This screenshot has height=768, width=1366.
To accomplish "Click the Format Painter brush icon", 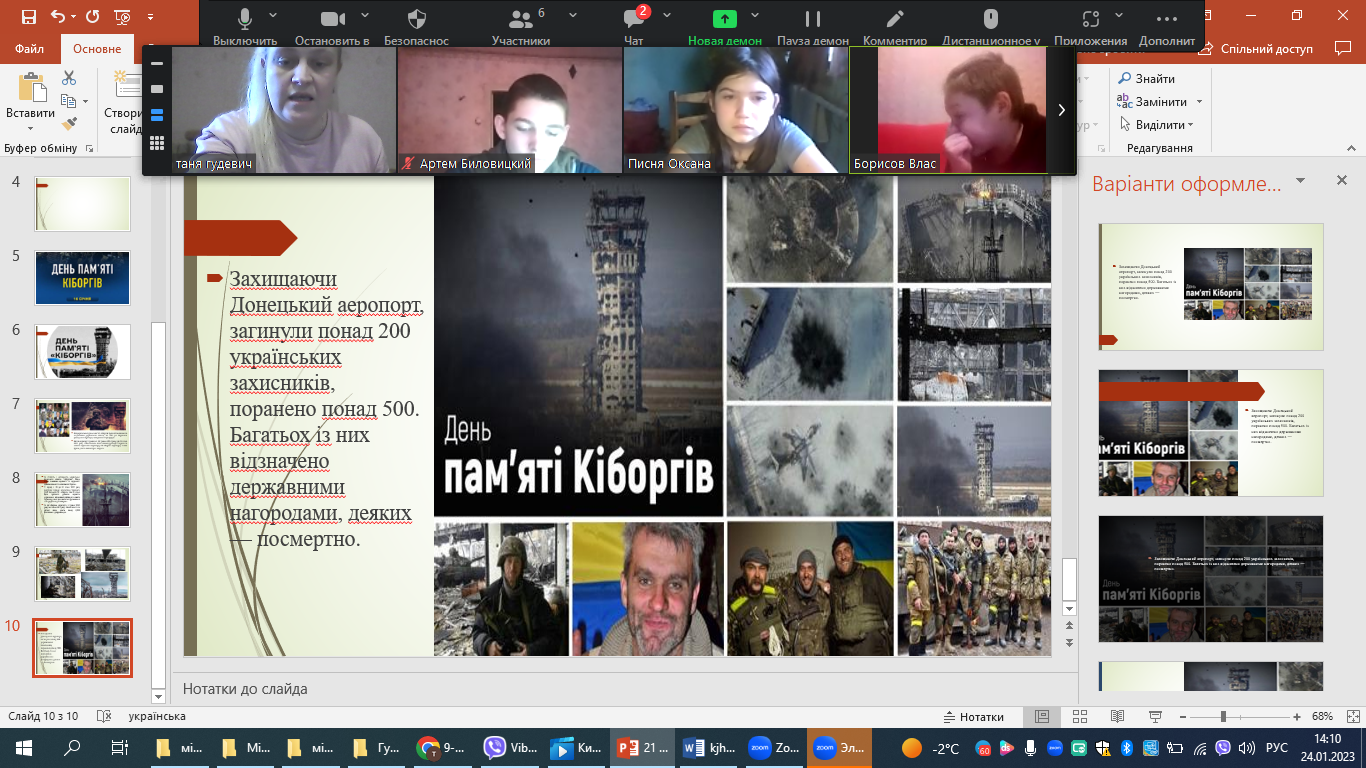I will [x=69, y=124].
